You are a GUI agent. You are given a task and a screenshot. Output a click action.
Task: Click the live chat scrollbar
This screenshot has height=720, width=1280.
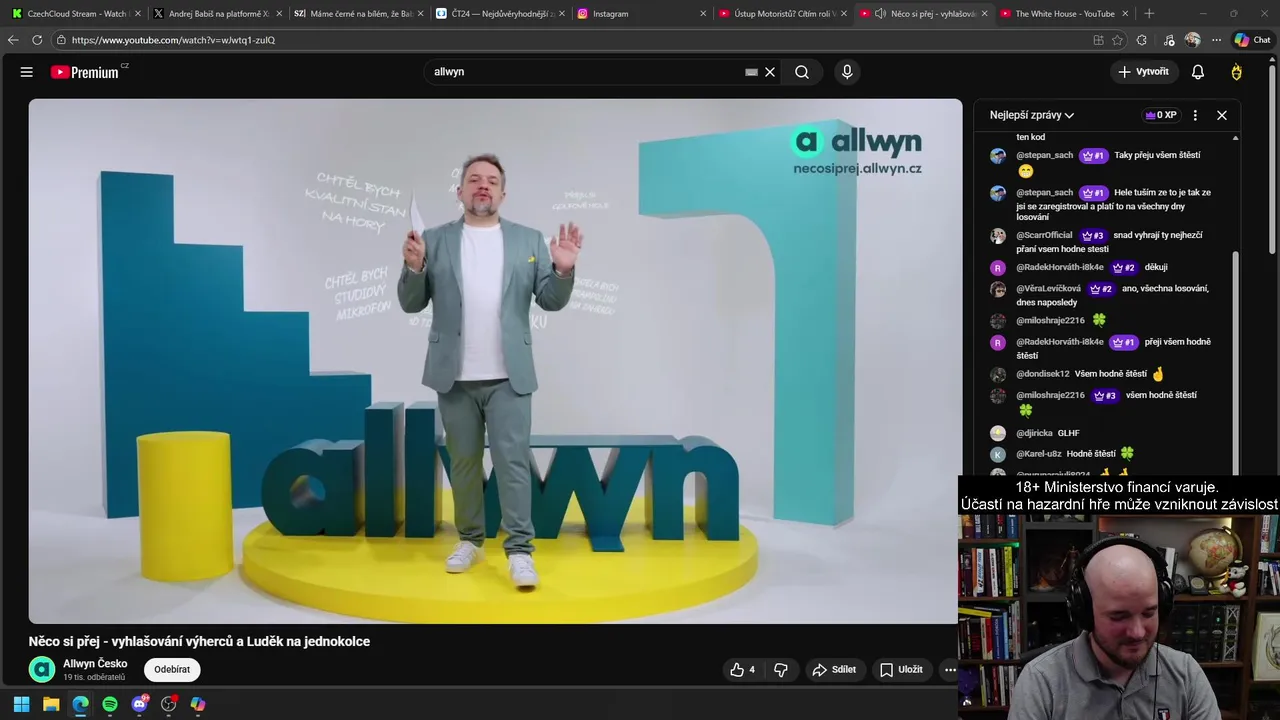[1236, 365]
